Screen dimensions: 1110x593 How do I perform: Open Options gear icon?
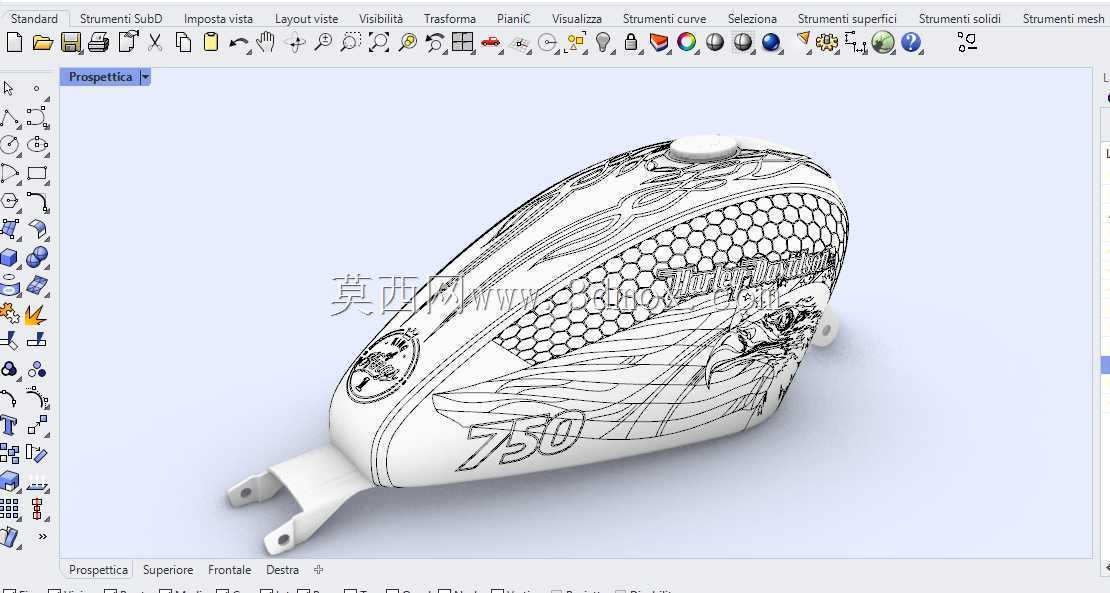[826, 43]
